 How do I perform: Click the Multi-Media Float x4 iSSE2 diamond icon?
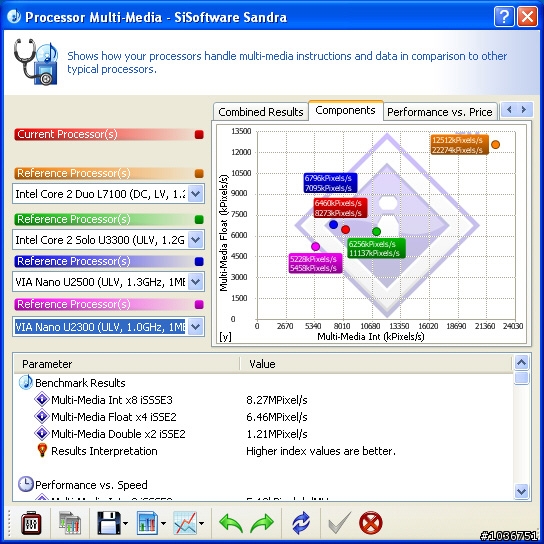tap(42, 416)
